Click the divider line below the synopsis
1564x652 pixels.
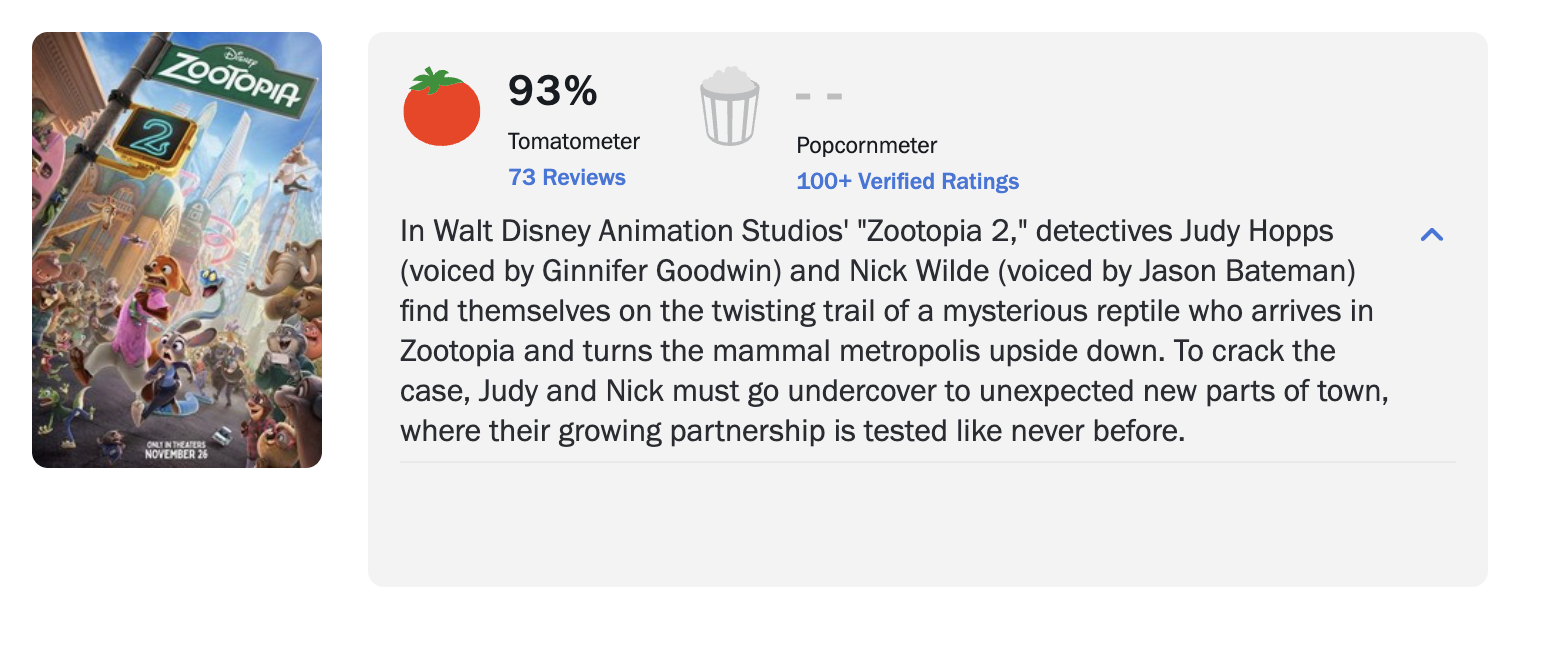[x=927, y=462]
